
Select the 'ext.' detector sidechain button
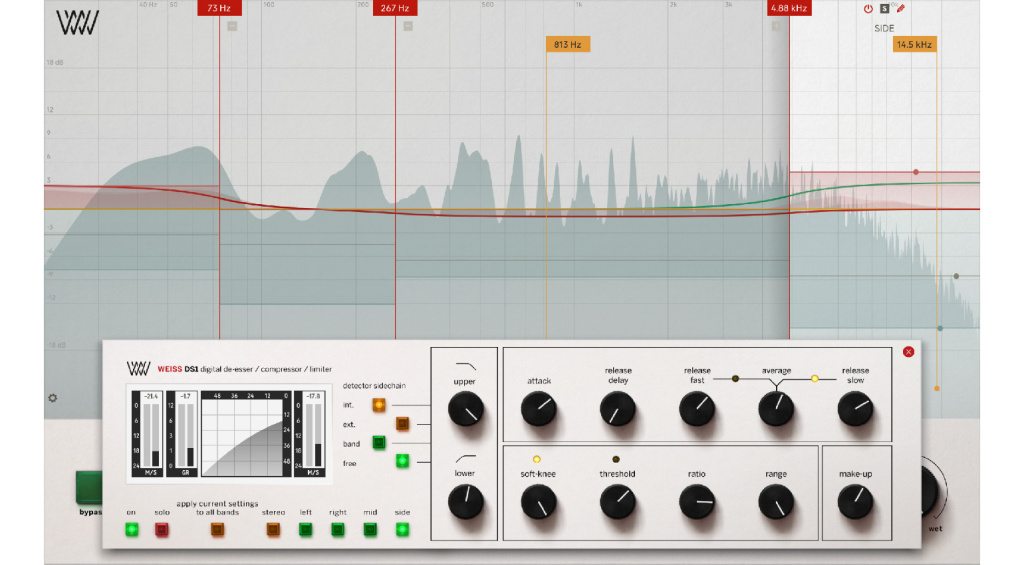(402, 424)
